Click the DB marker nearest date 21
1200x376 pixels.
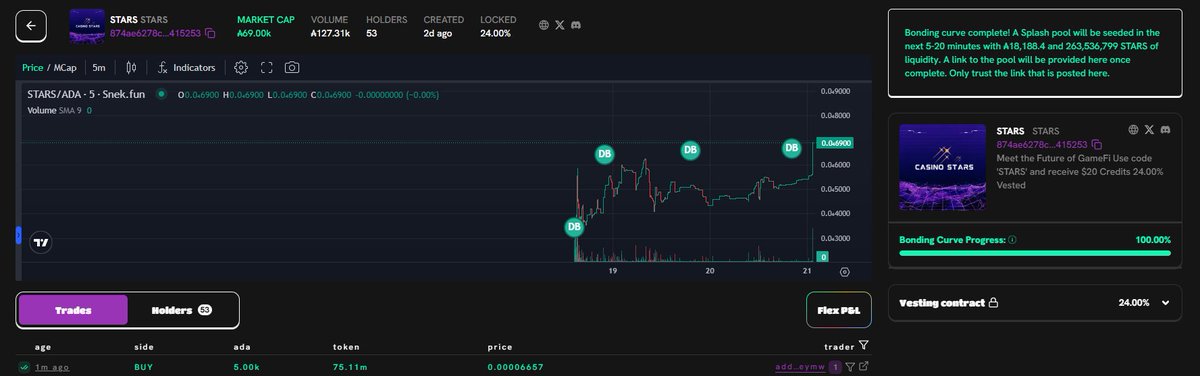click(x=792, y=148)
